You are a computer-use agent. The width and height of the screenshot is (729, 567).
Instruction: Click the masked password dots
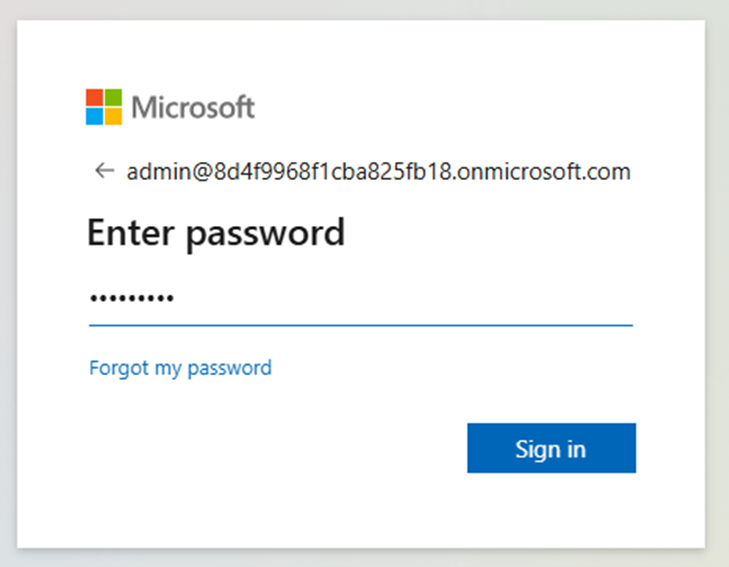coord(132,298)
